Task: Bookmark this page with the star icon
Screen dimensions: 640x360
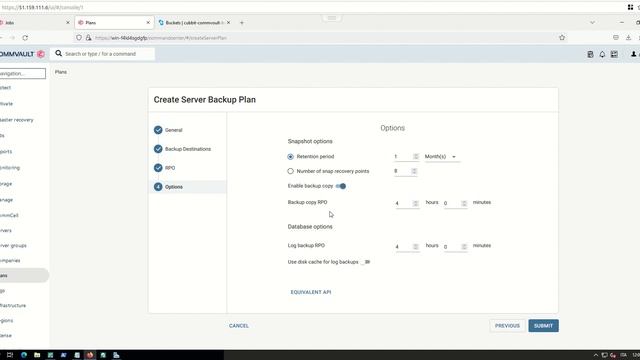Action: (x=562, y=38)
